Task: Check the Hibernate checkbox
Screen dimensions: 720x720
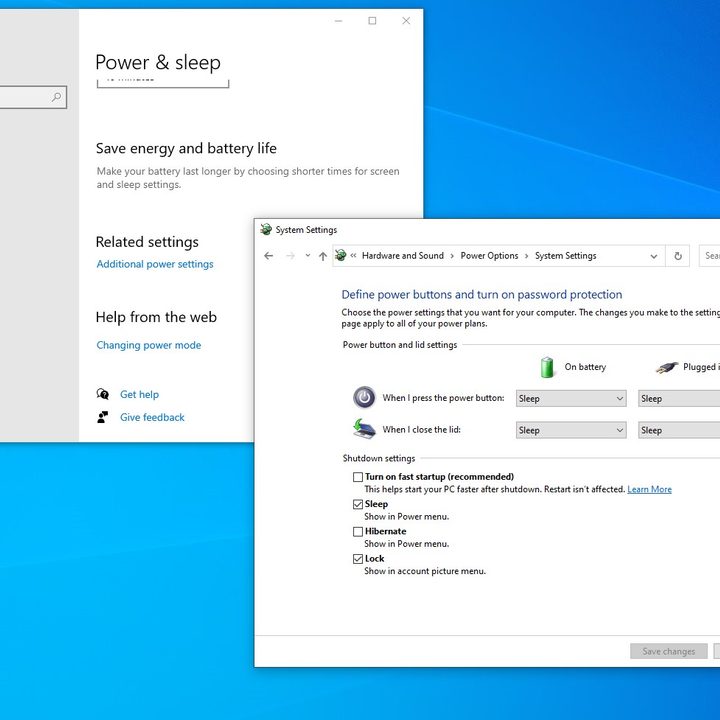Action: tap(358, 531)
